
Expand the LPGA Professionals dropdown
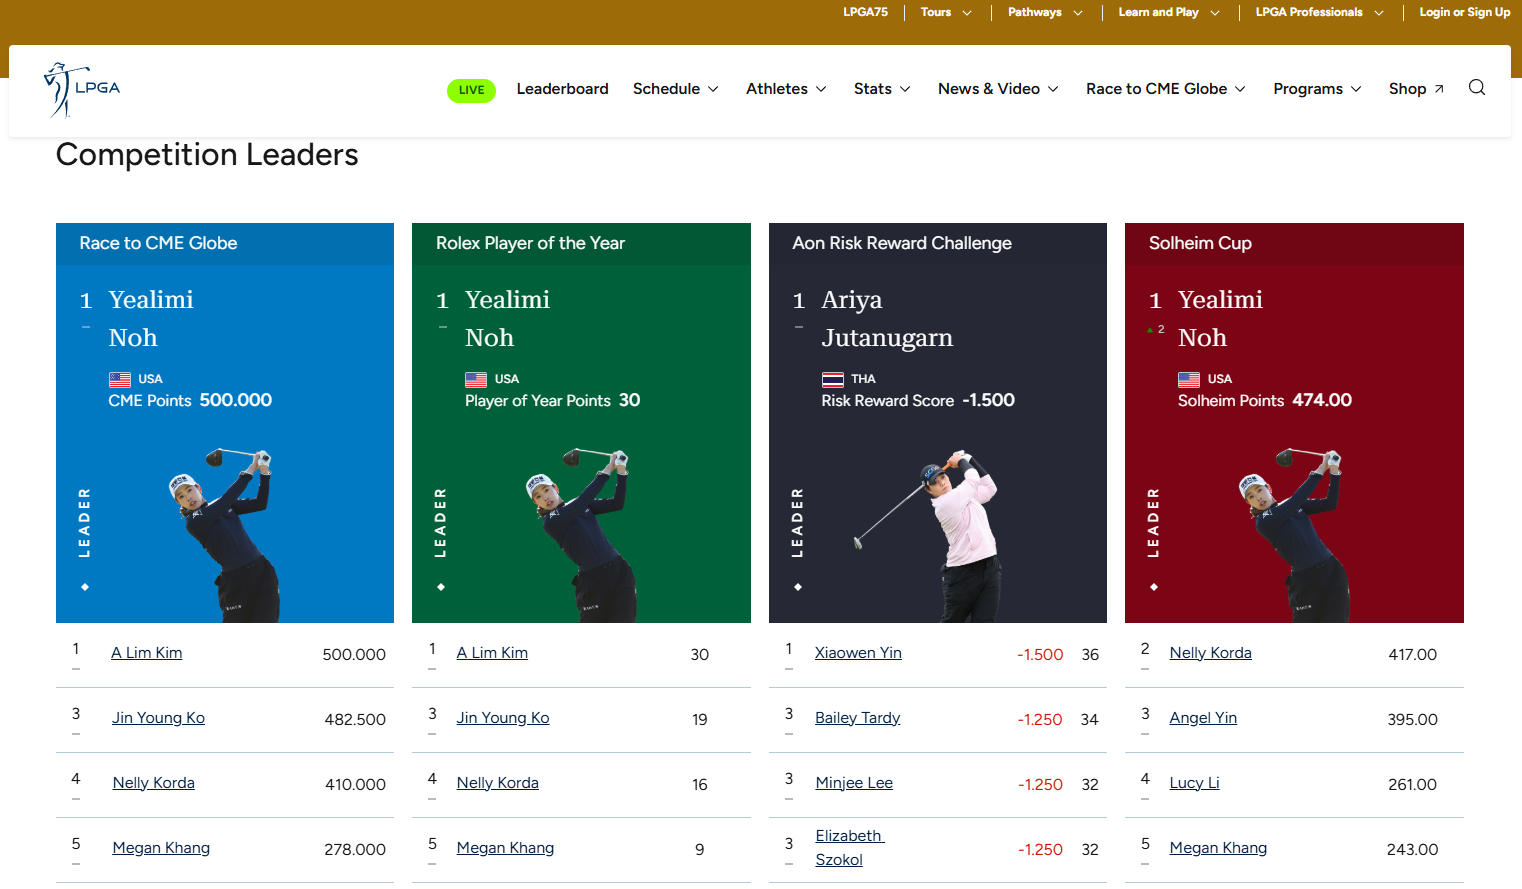click(x=1320, y=12)
